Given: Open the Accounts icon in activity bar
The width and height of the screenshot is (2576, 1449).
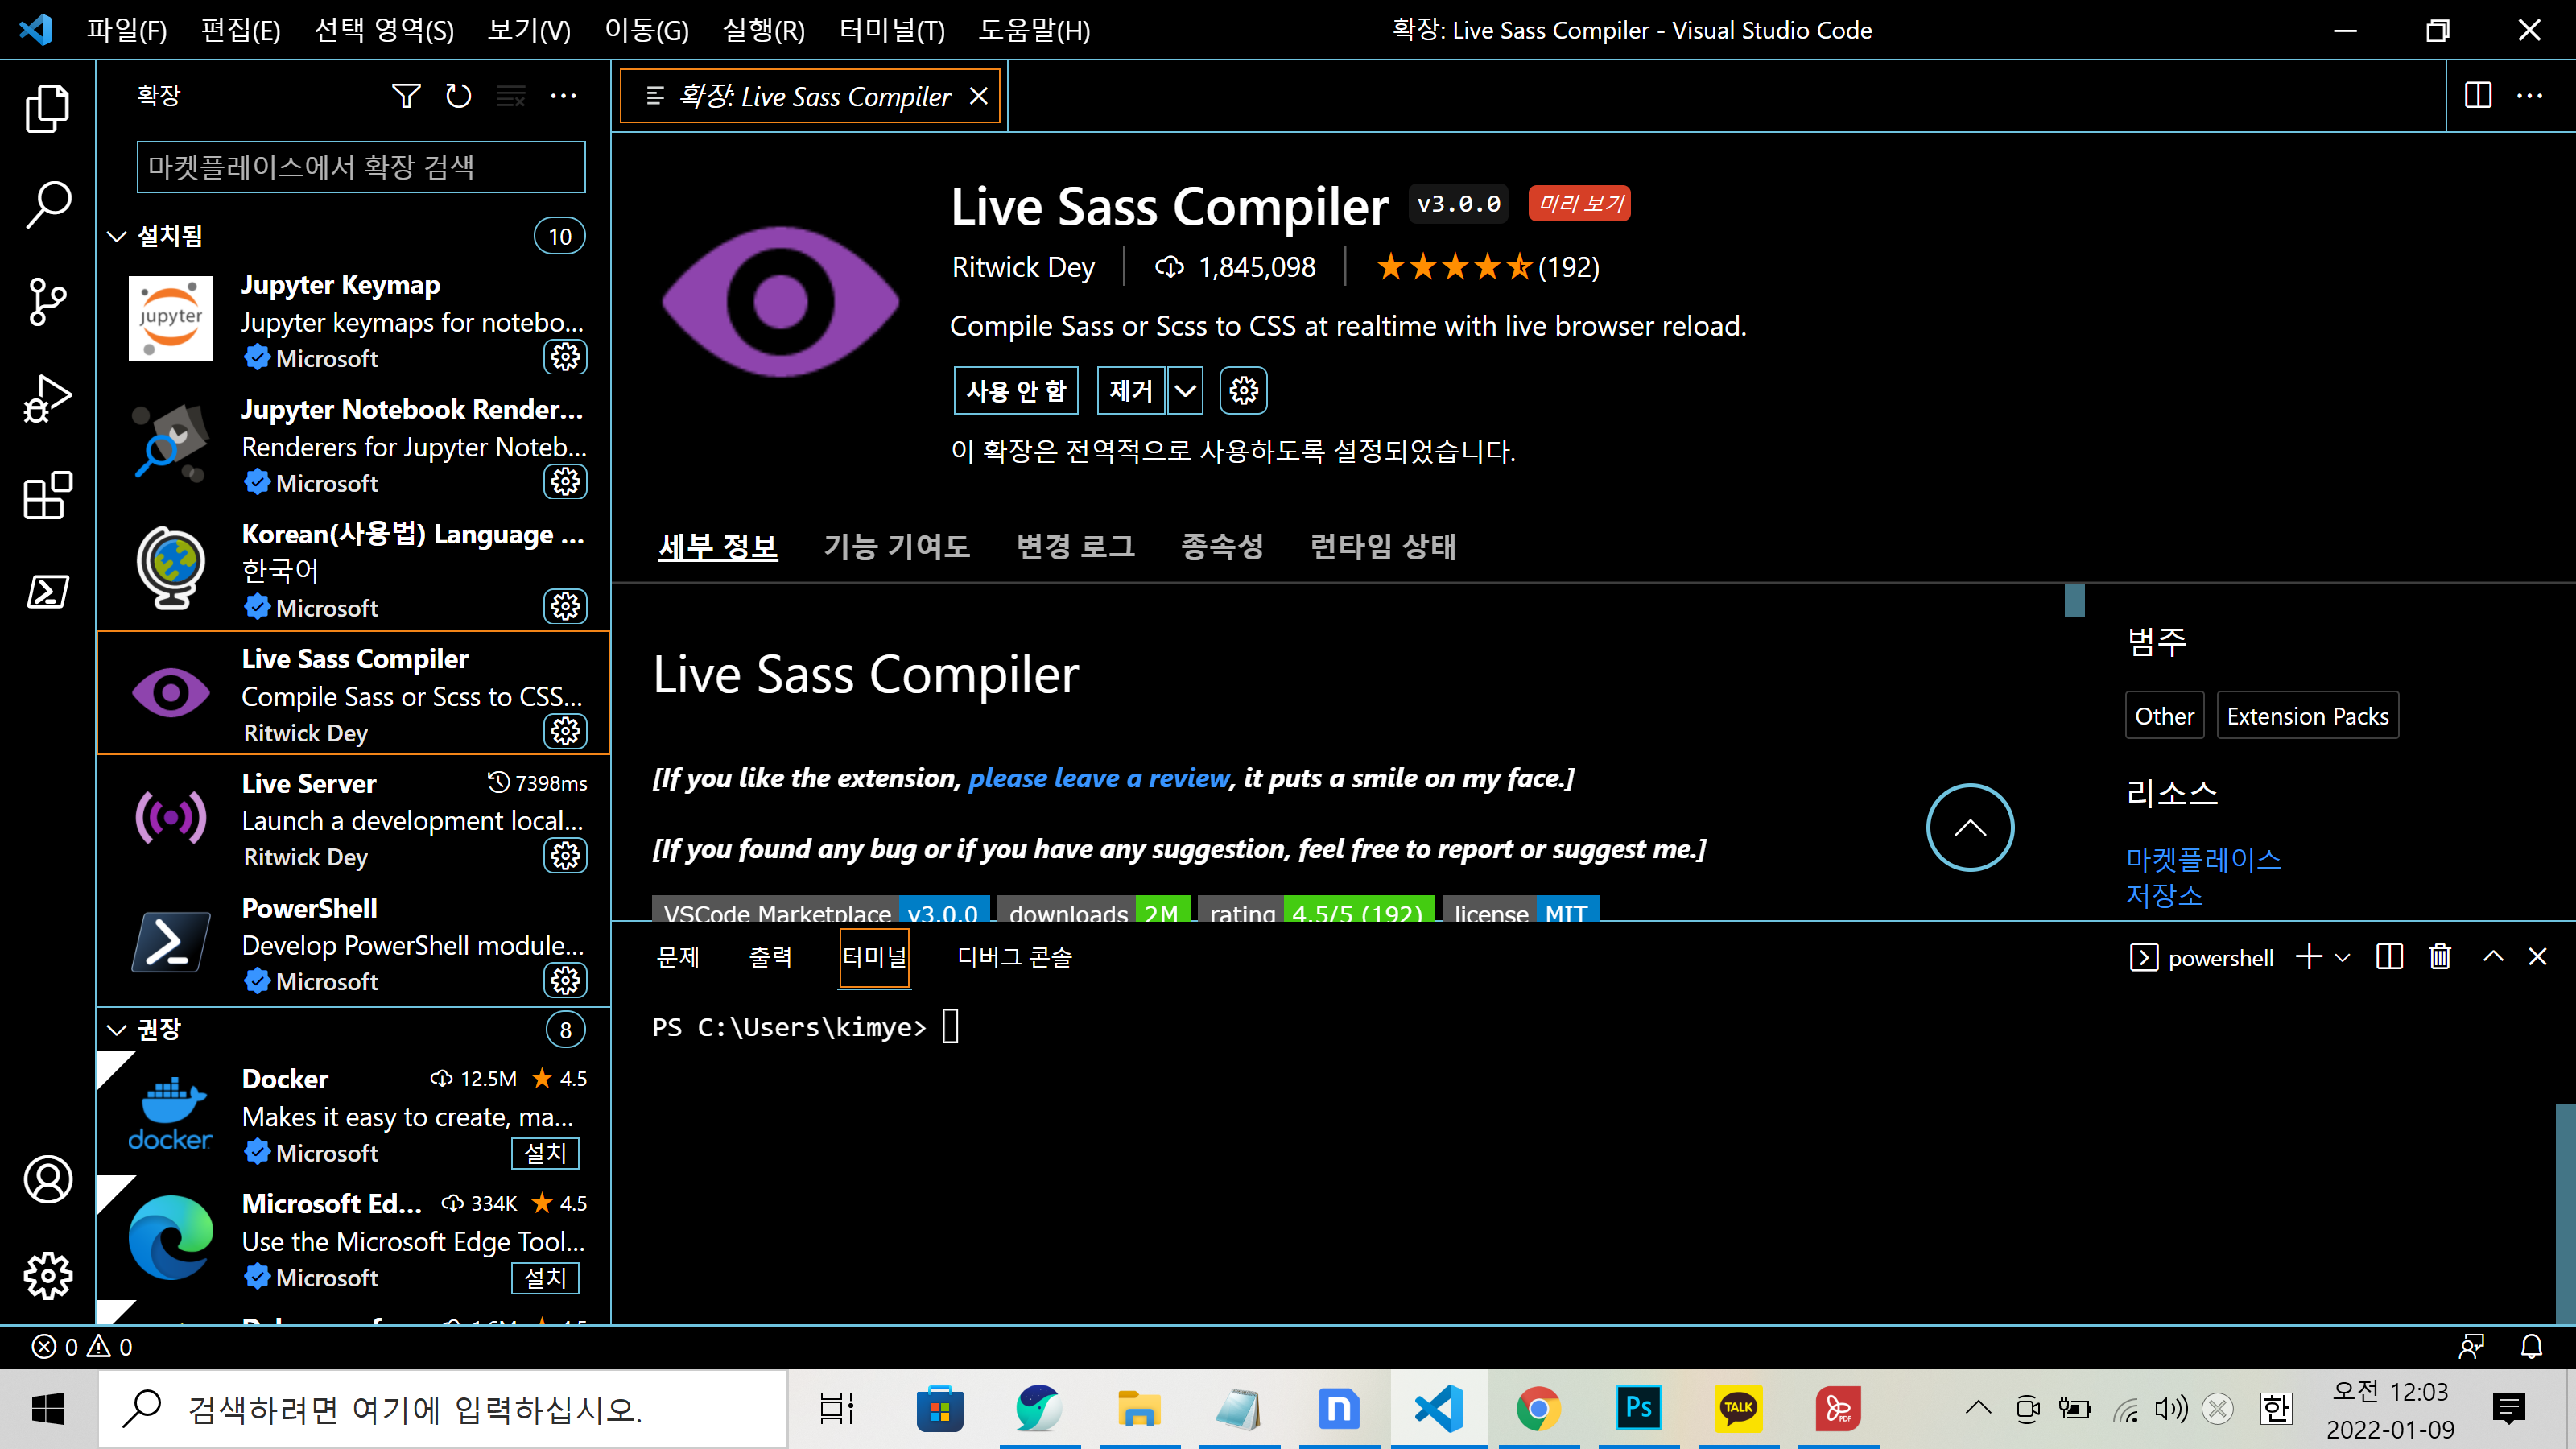Looking at the screenshot, I should point(47,1180).
